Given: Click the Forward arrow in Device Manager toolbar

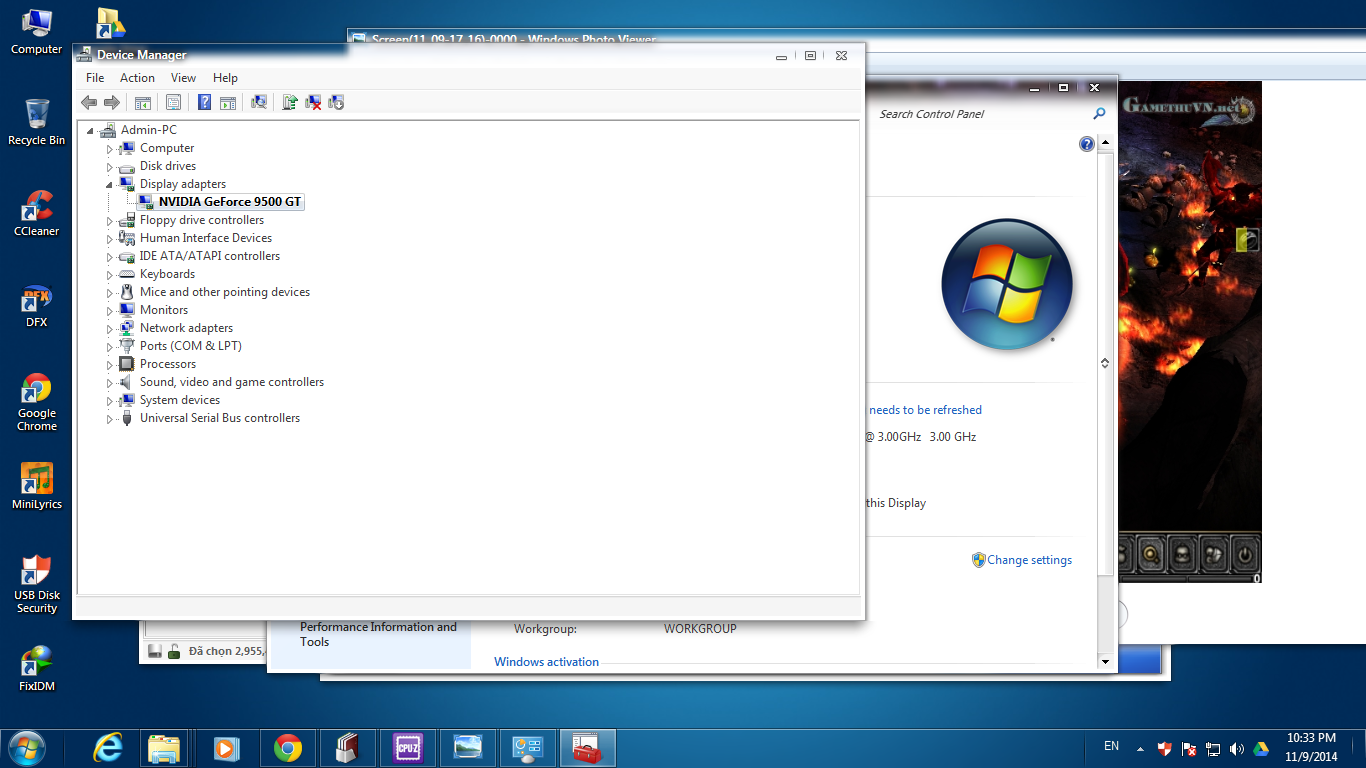Looking at the screenshot, I should pyautogui.click(x=112, y=102).
